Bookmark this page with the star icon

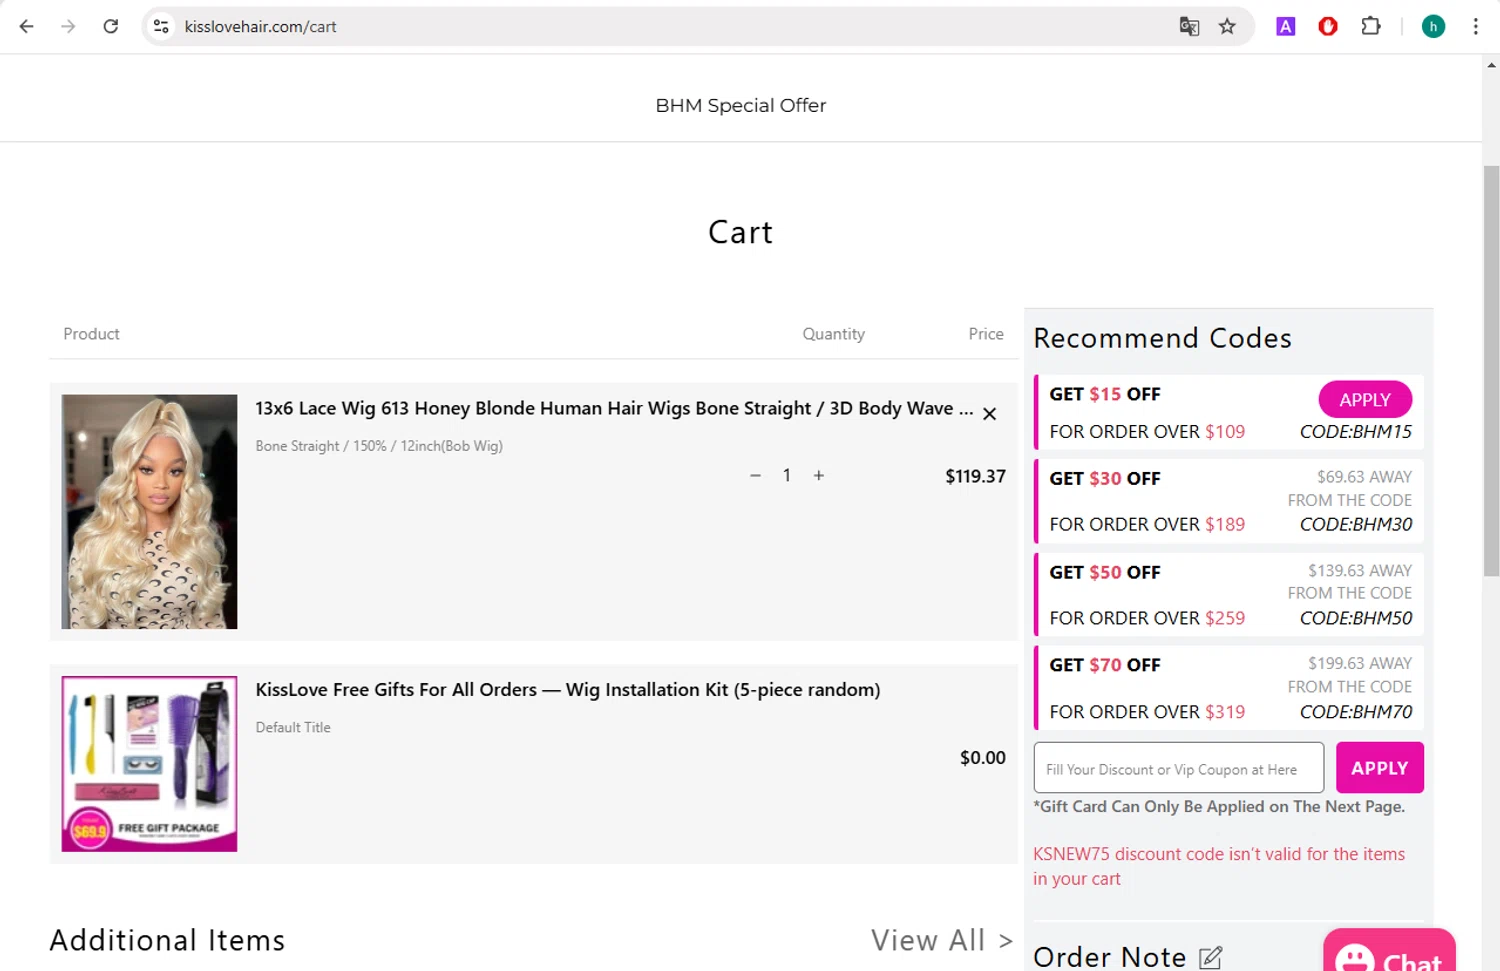point(1227,27)
